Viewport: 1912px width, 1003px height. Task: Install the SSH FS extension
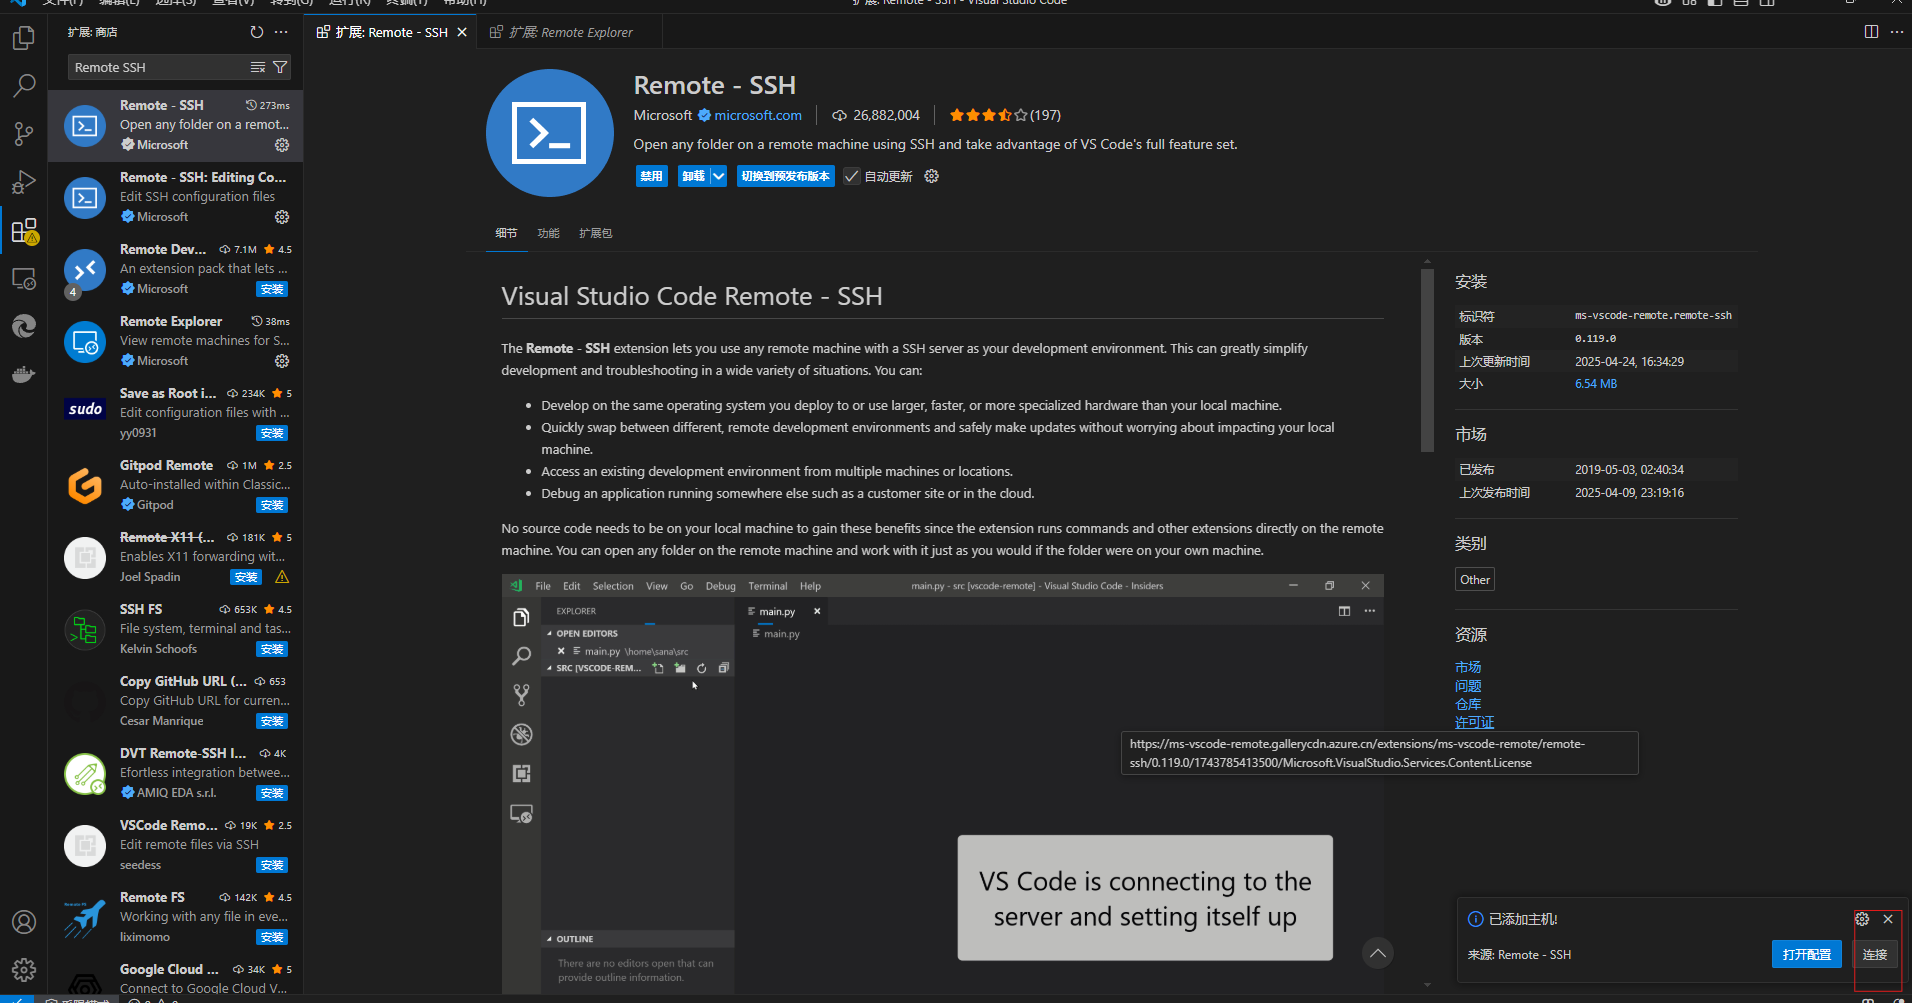click(272, 649)
